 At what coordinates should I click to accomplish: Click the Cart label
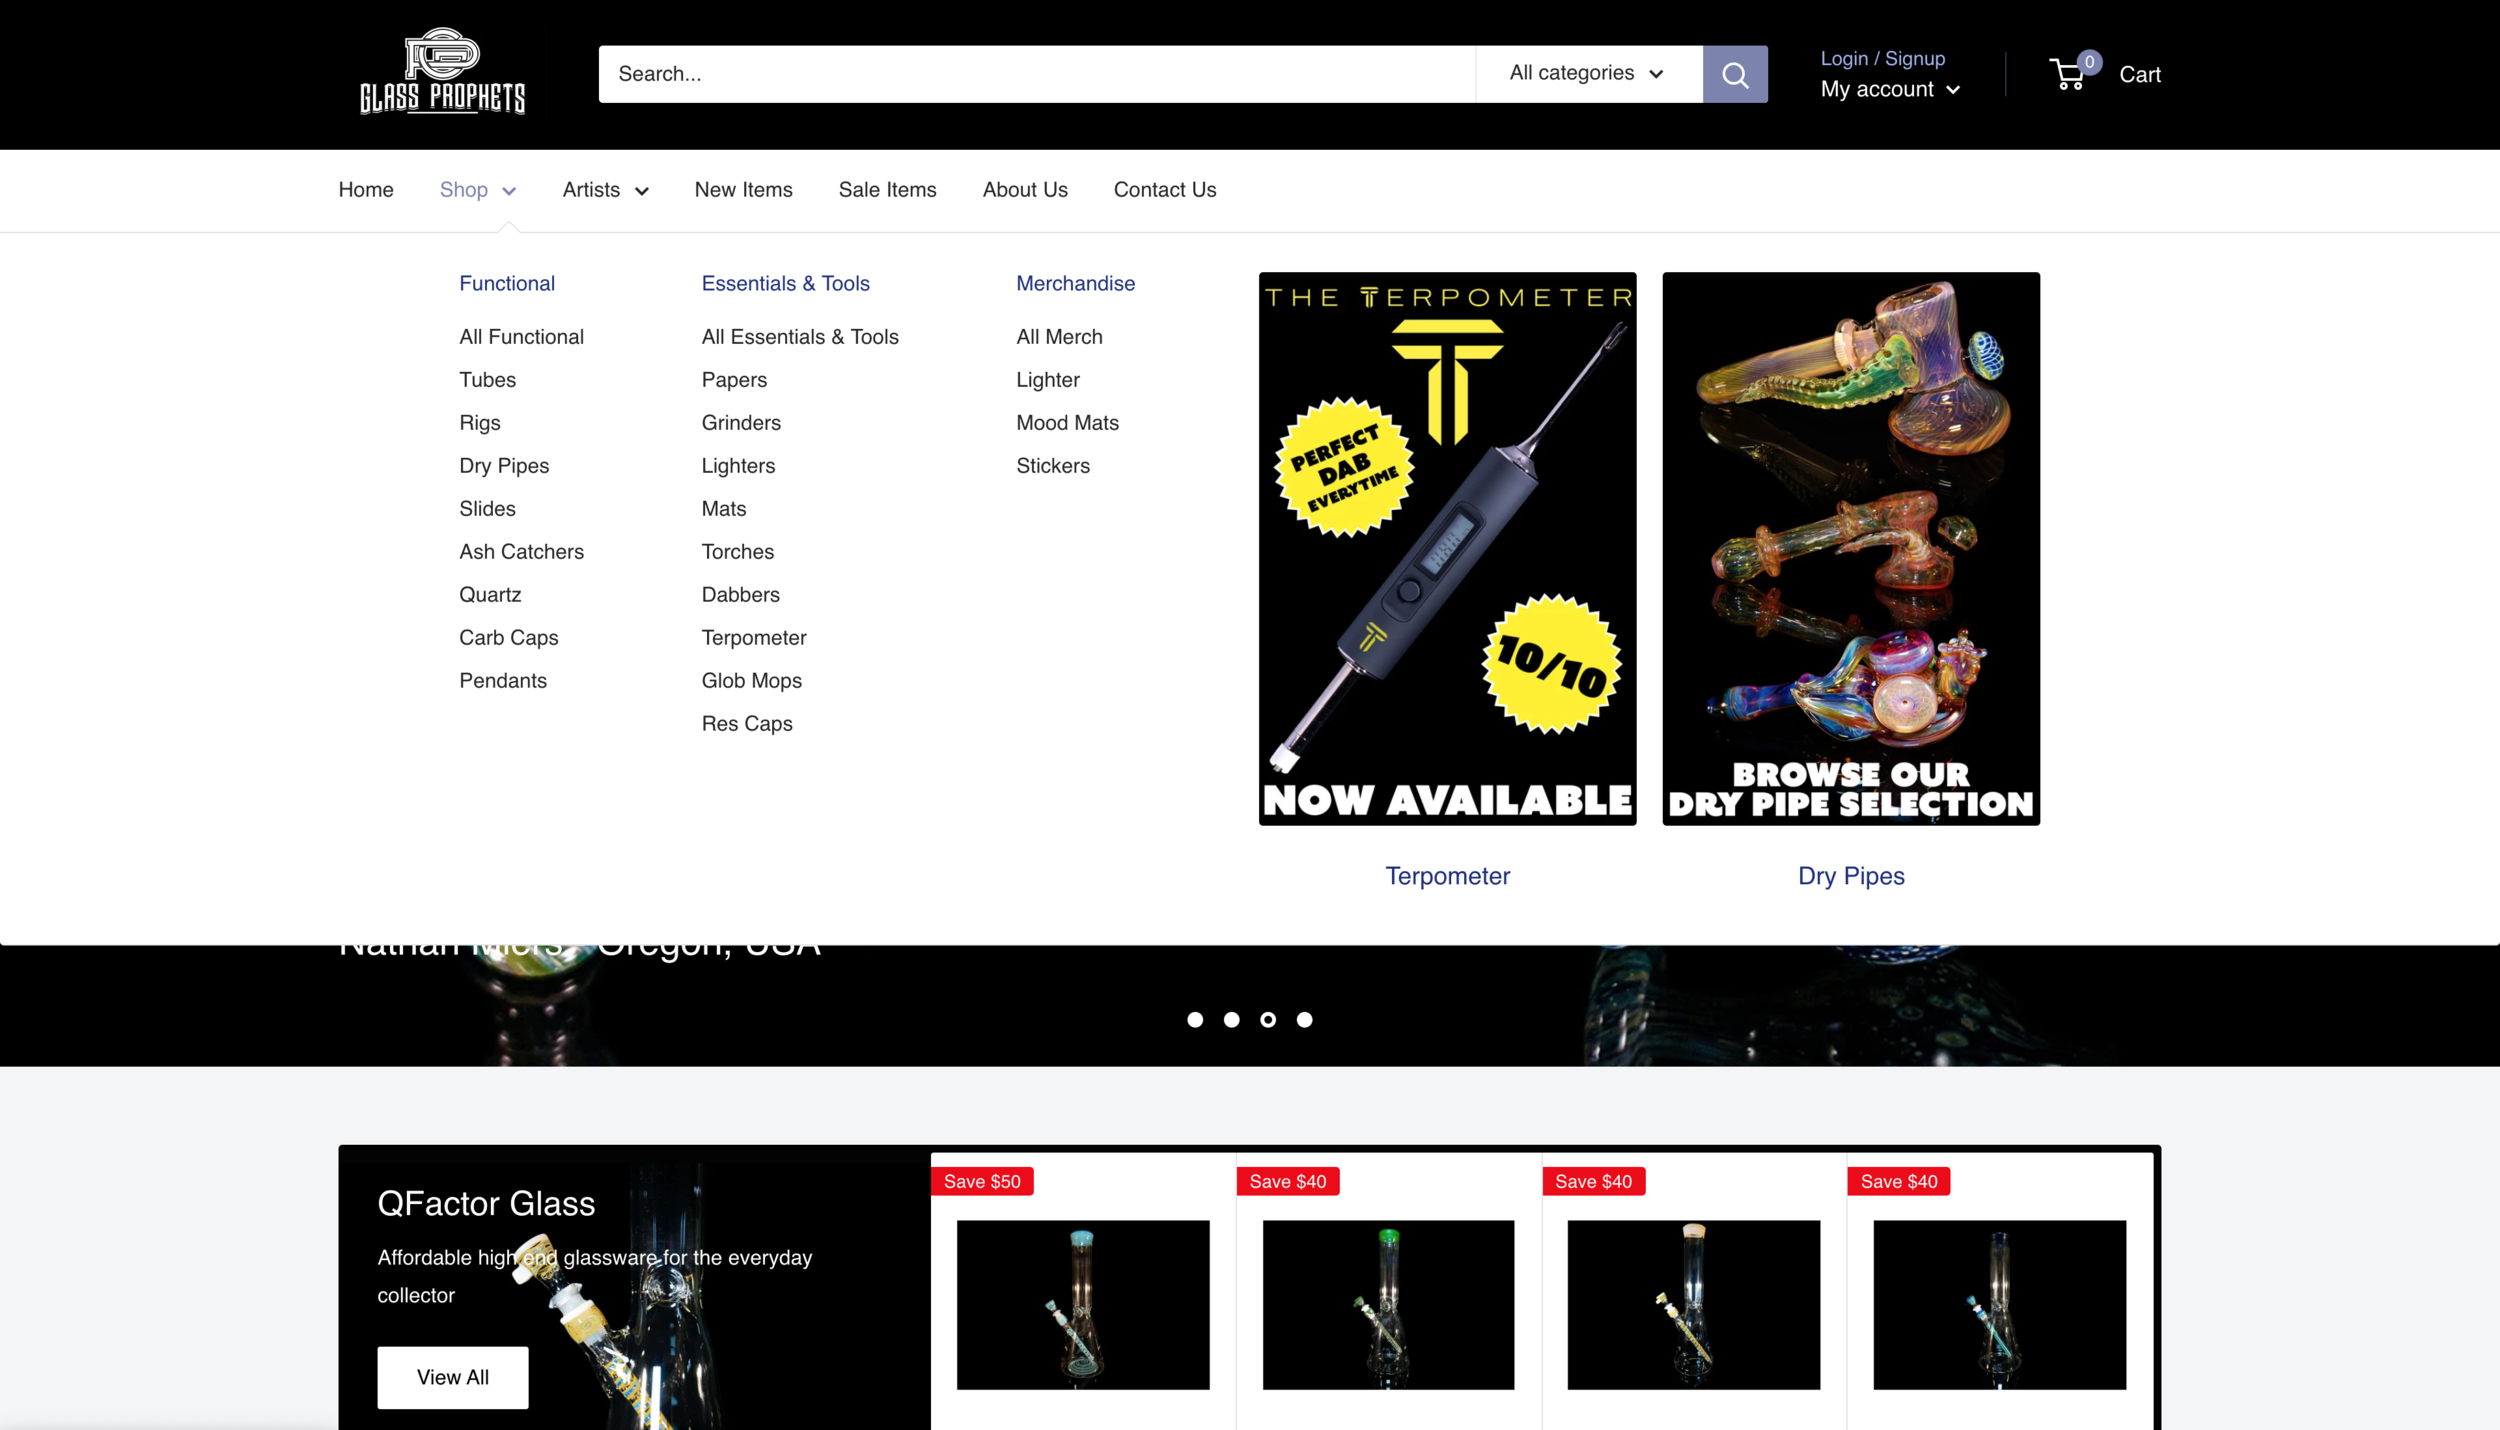coord(2139,75)
